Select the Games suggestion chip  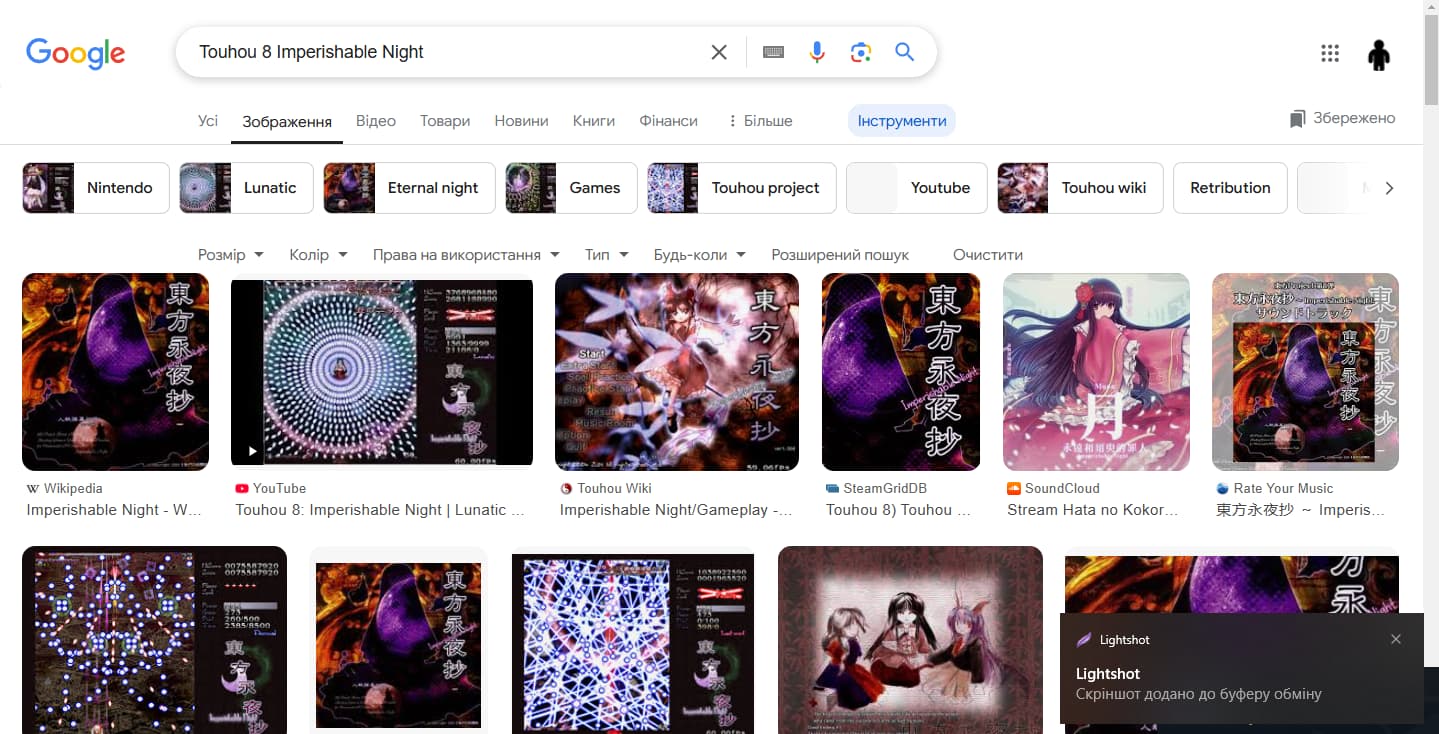(x=571, y=188)
